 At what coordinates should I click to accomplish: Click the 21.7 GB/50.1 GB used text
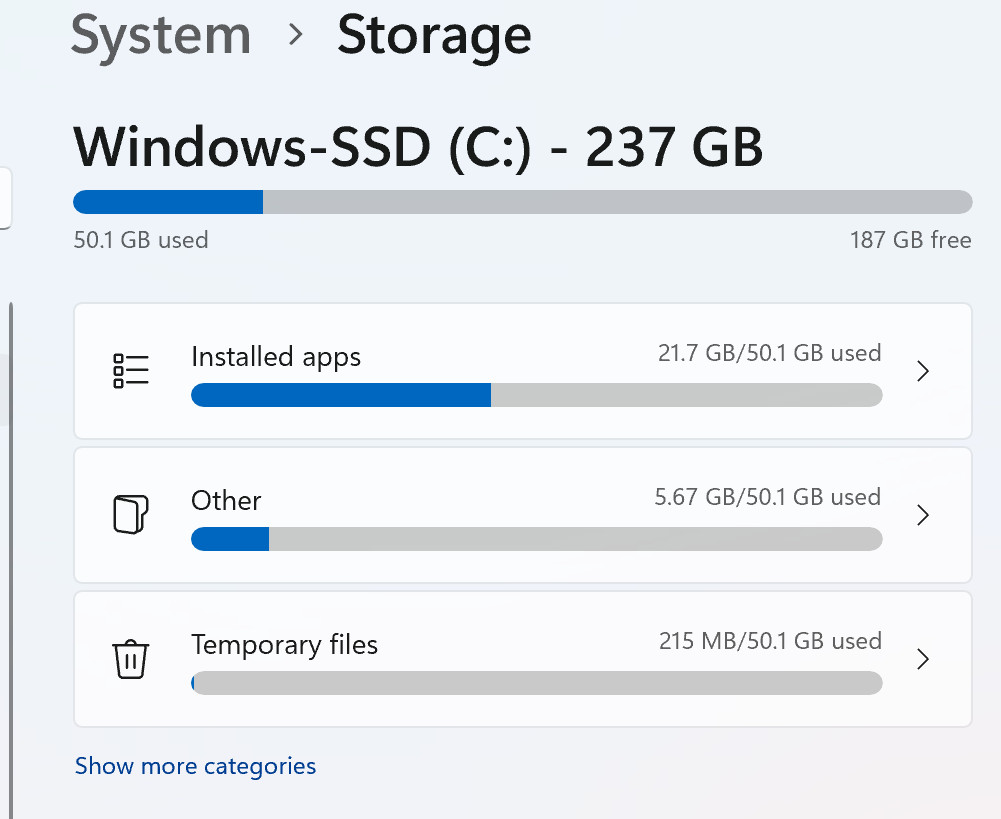pyautogui.click(x=769, y=353)
